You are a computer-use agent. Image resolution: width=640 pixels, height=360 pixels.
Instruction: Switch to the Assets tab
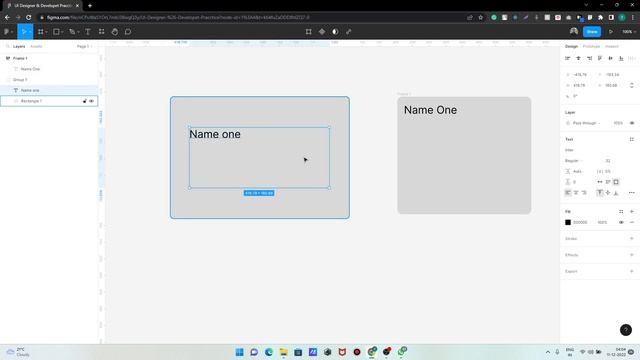36,47
